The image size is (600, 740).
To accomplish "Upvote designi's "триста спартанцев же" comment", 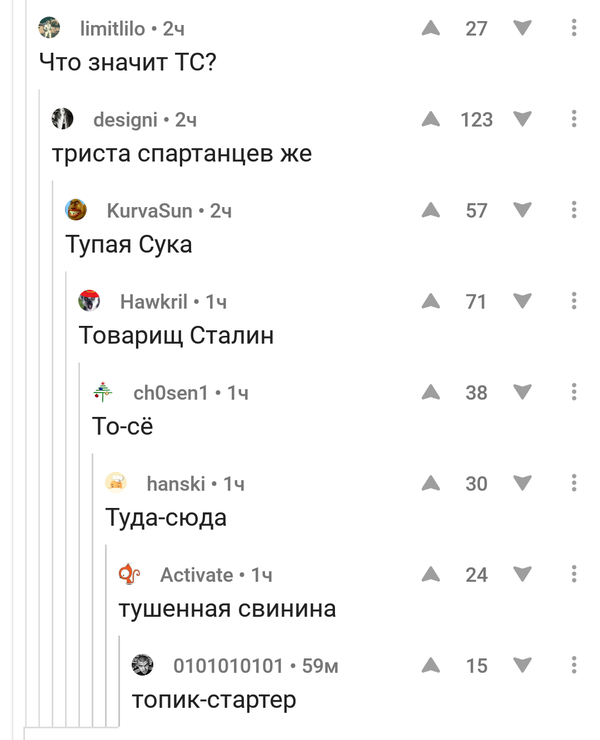I will click(431, 120).
